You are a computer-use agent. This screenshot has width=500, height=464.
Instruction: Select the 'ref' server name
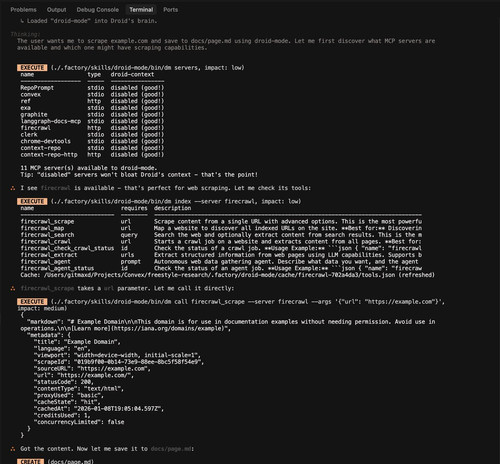point(25,101)
